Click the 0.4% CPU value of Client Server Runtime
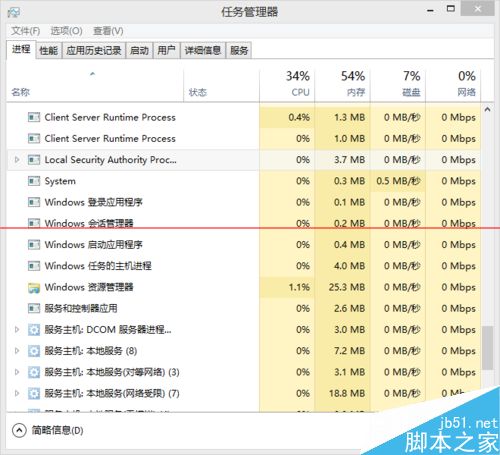This screenshot has width=500, height=455. pos(299,117)
